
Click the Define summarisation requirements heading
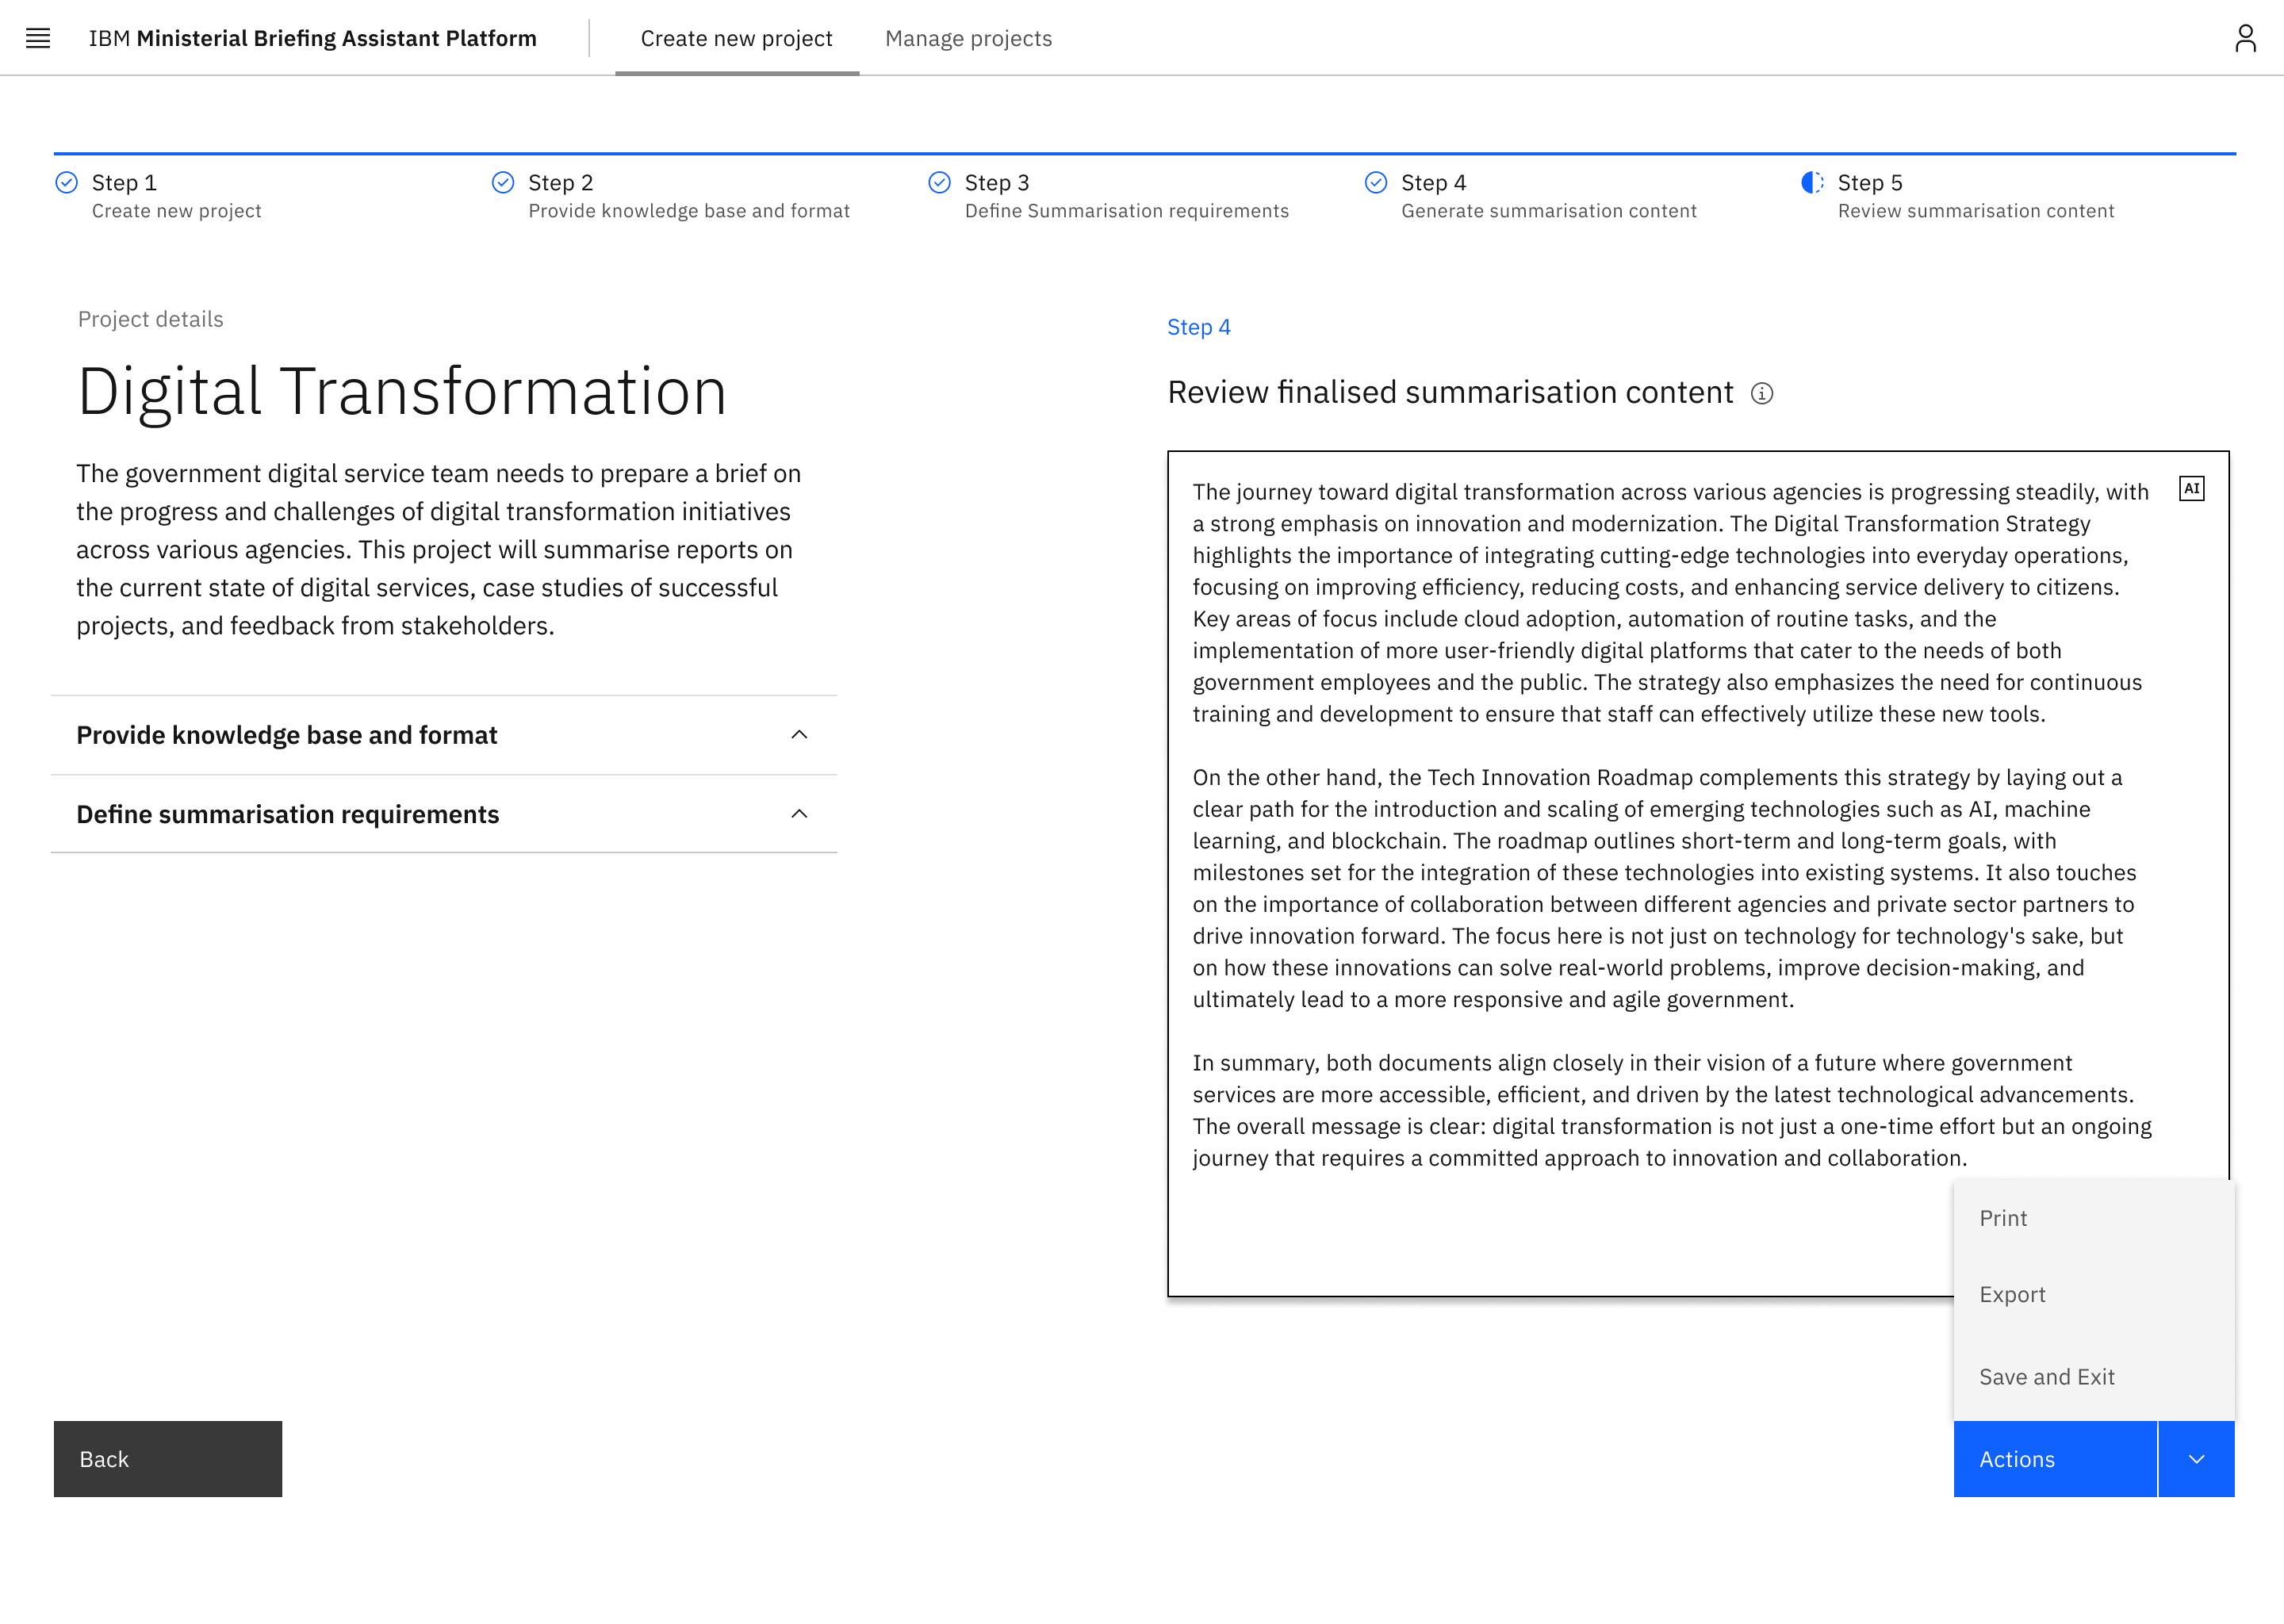(288, 814)
